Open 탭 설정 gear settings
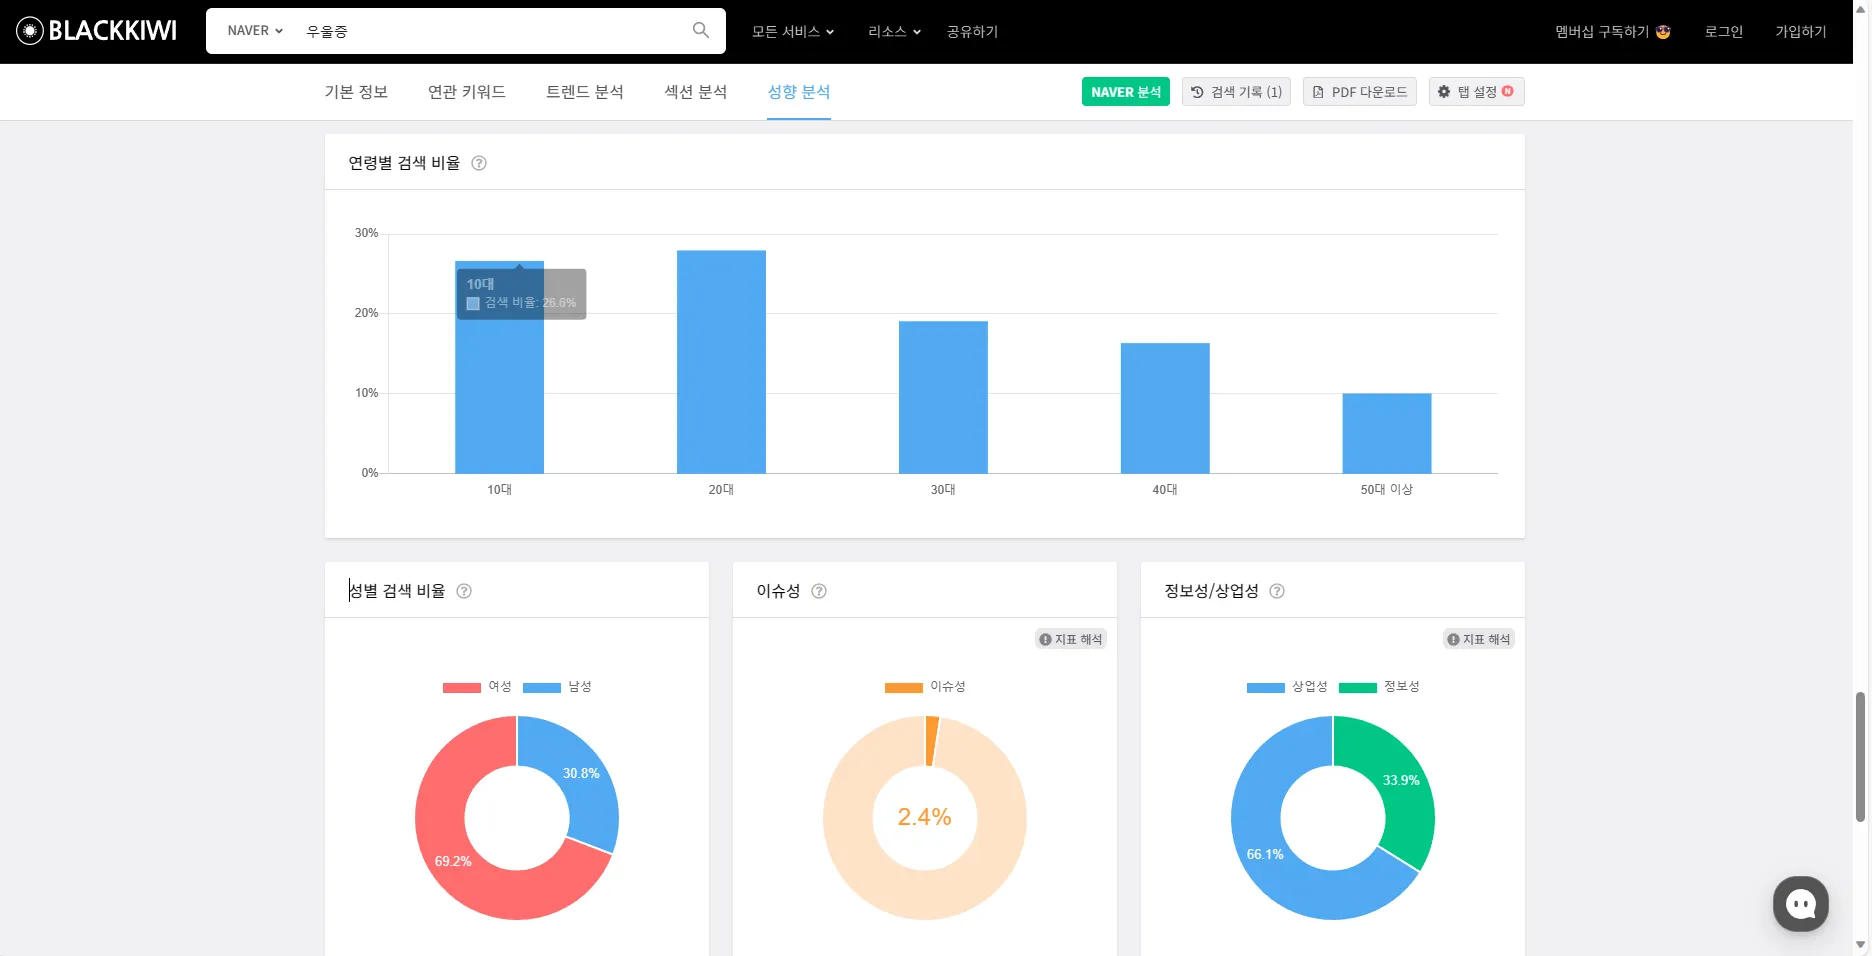 tap(1476, 92)
